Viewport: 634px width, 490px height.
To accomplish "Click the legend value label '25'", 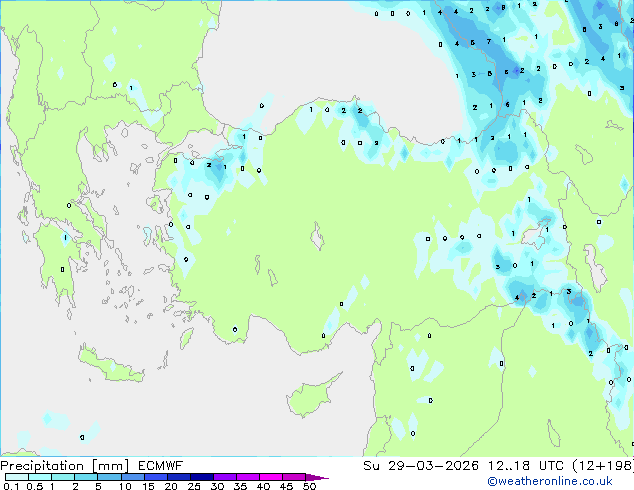I will click(194, 486).
